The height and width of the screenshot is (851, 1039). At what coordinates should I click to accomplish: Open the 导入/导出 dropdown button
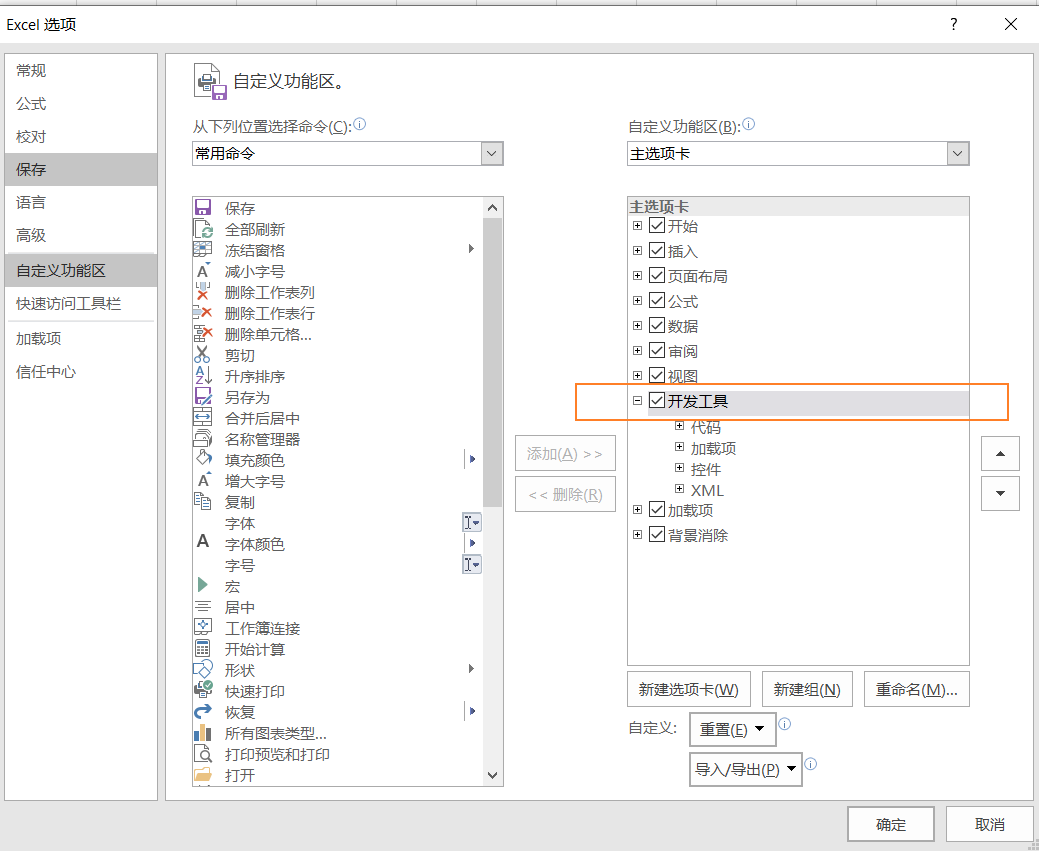[745, 769]
